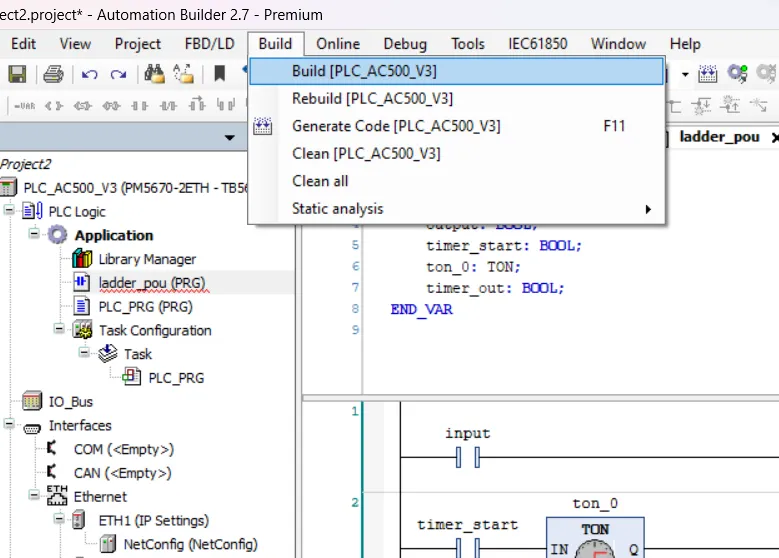Select the PLC_AC500_V3 device node
The width and height of the screenshot is (779, 558).
(136, 188)
